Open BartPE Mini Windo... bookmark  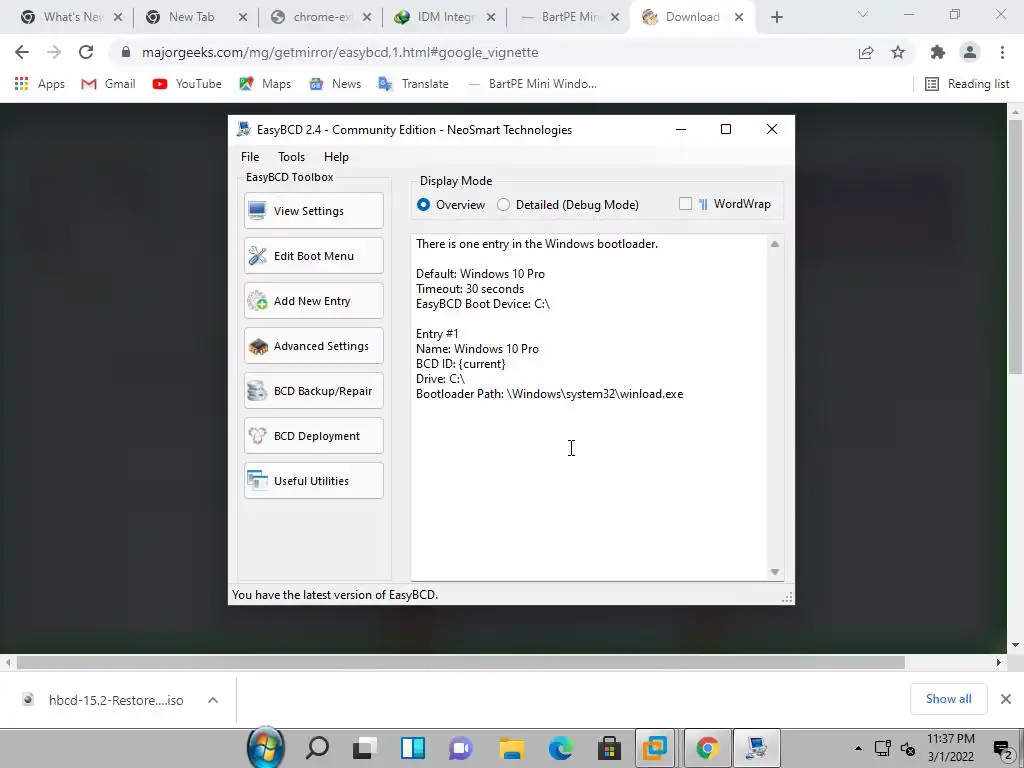532,84
